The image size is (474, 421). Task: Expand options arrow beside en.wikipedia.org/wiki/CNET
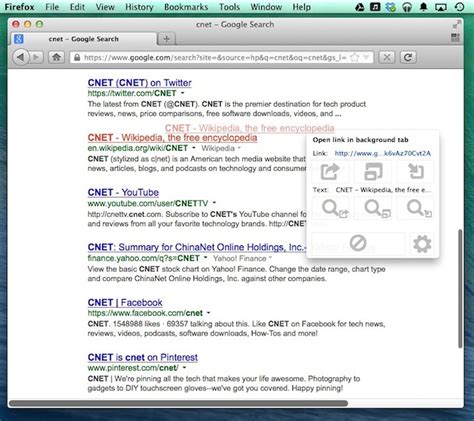194,148
